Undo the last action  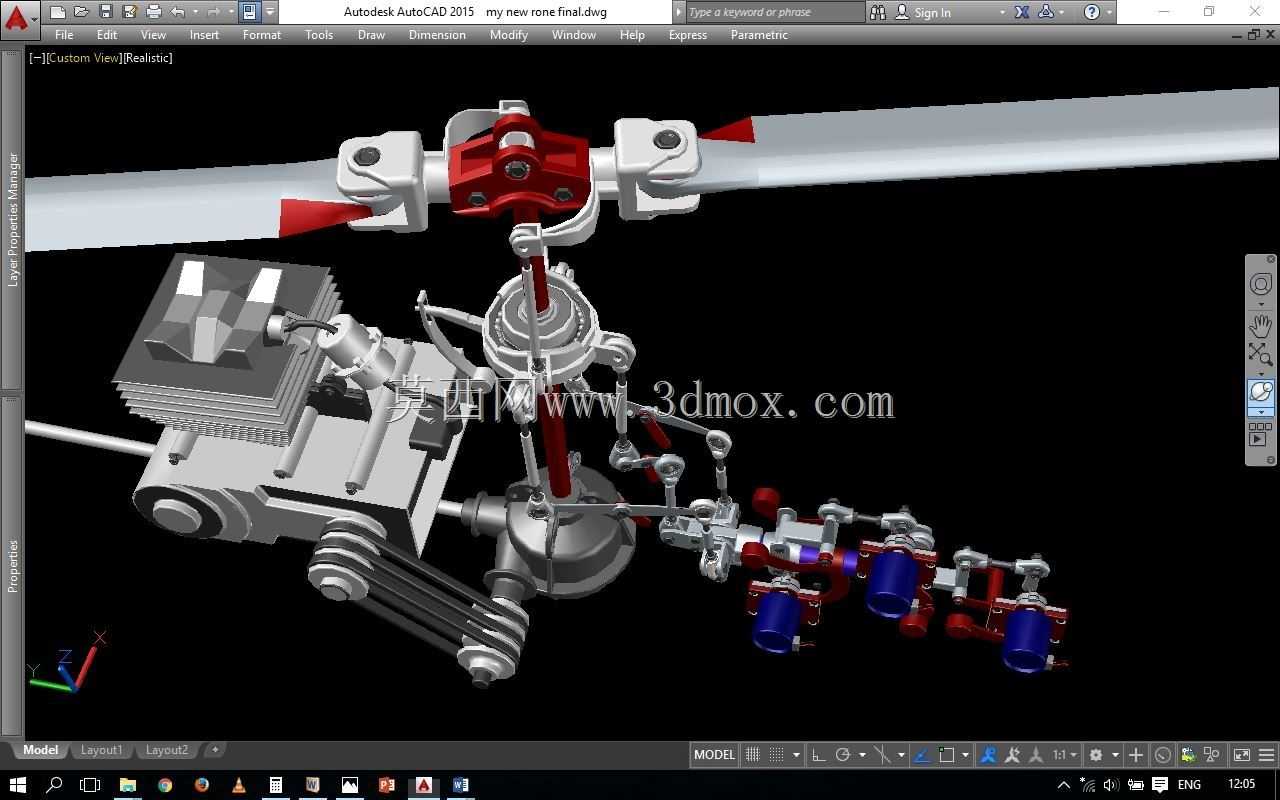(177, 12)
